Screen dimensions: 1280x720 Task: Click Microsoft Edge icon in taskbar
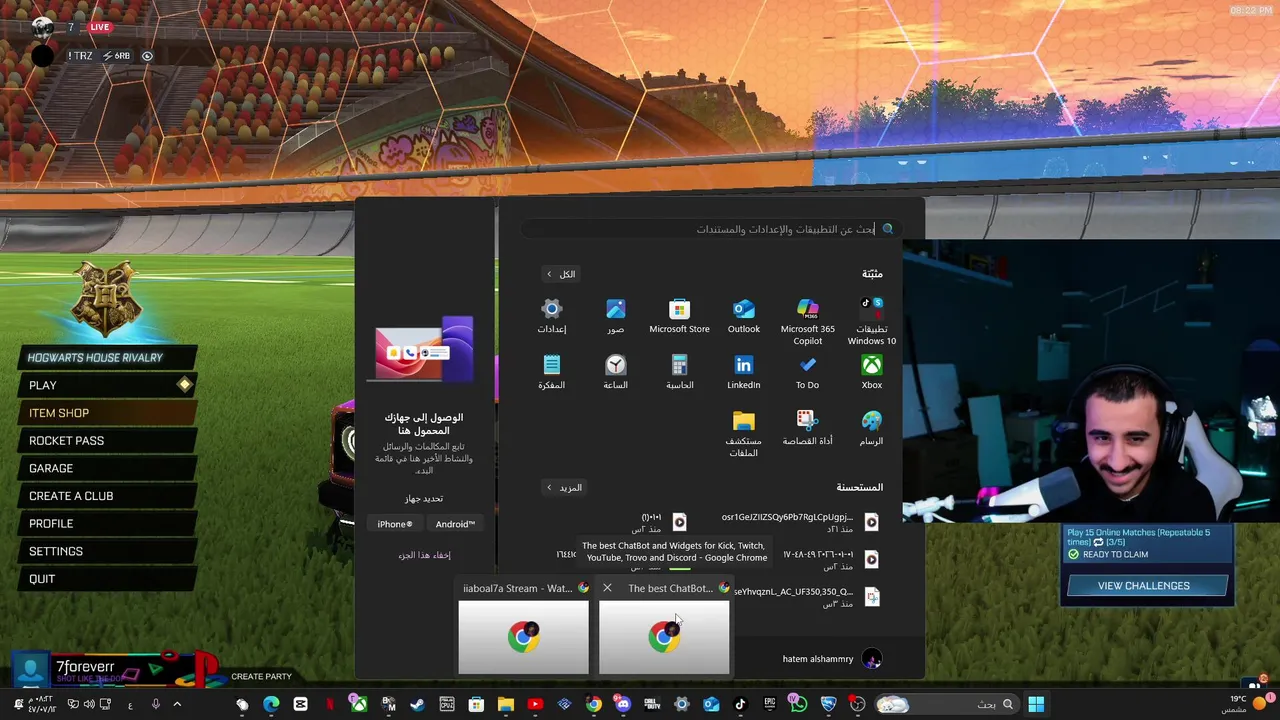click(x=271, y=705)
